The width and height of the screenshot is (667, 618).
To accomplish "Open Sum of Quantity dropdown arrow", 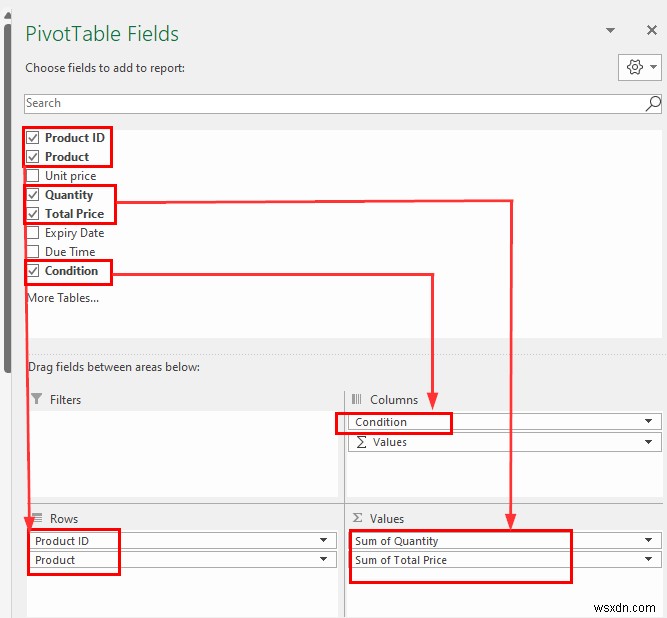I will pos(648,541).
